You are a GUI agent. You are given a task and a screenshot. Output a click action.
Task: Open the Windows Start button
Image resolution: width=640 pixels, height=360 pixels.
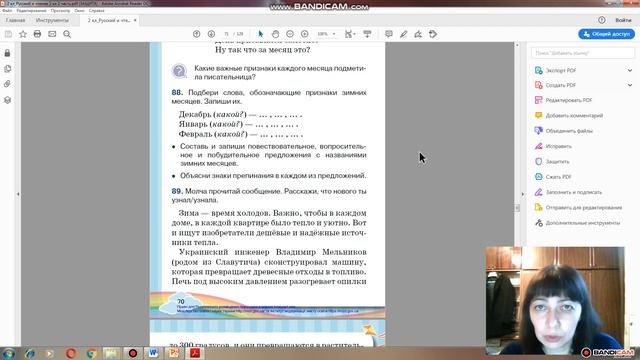click(x=9, y=353)
